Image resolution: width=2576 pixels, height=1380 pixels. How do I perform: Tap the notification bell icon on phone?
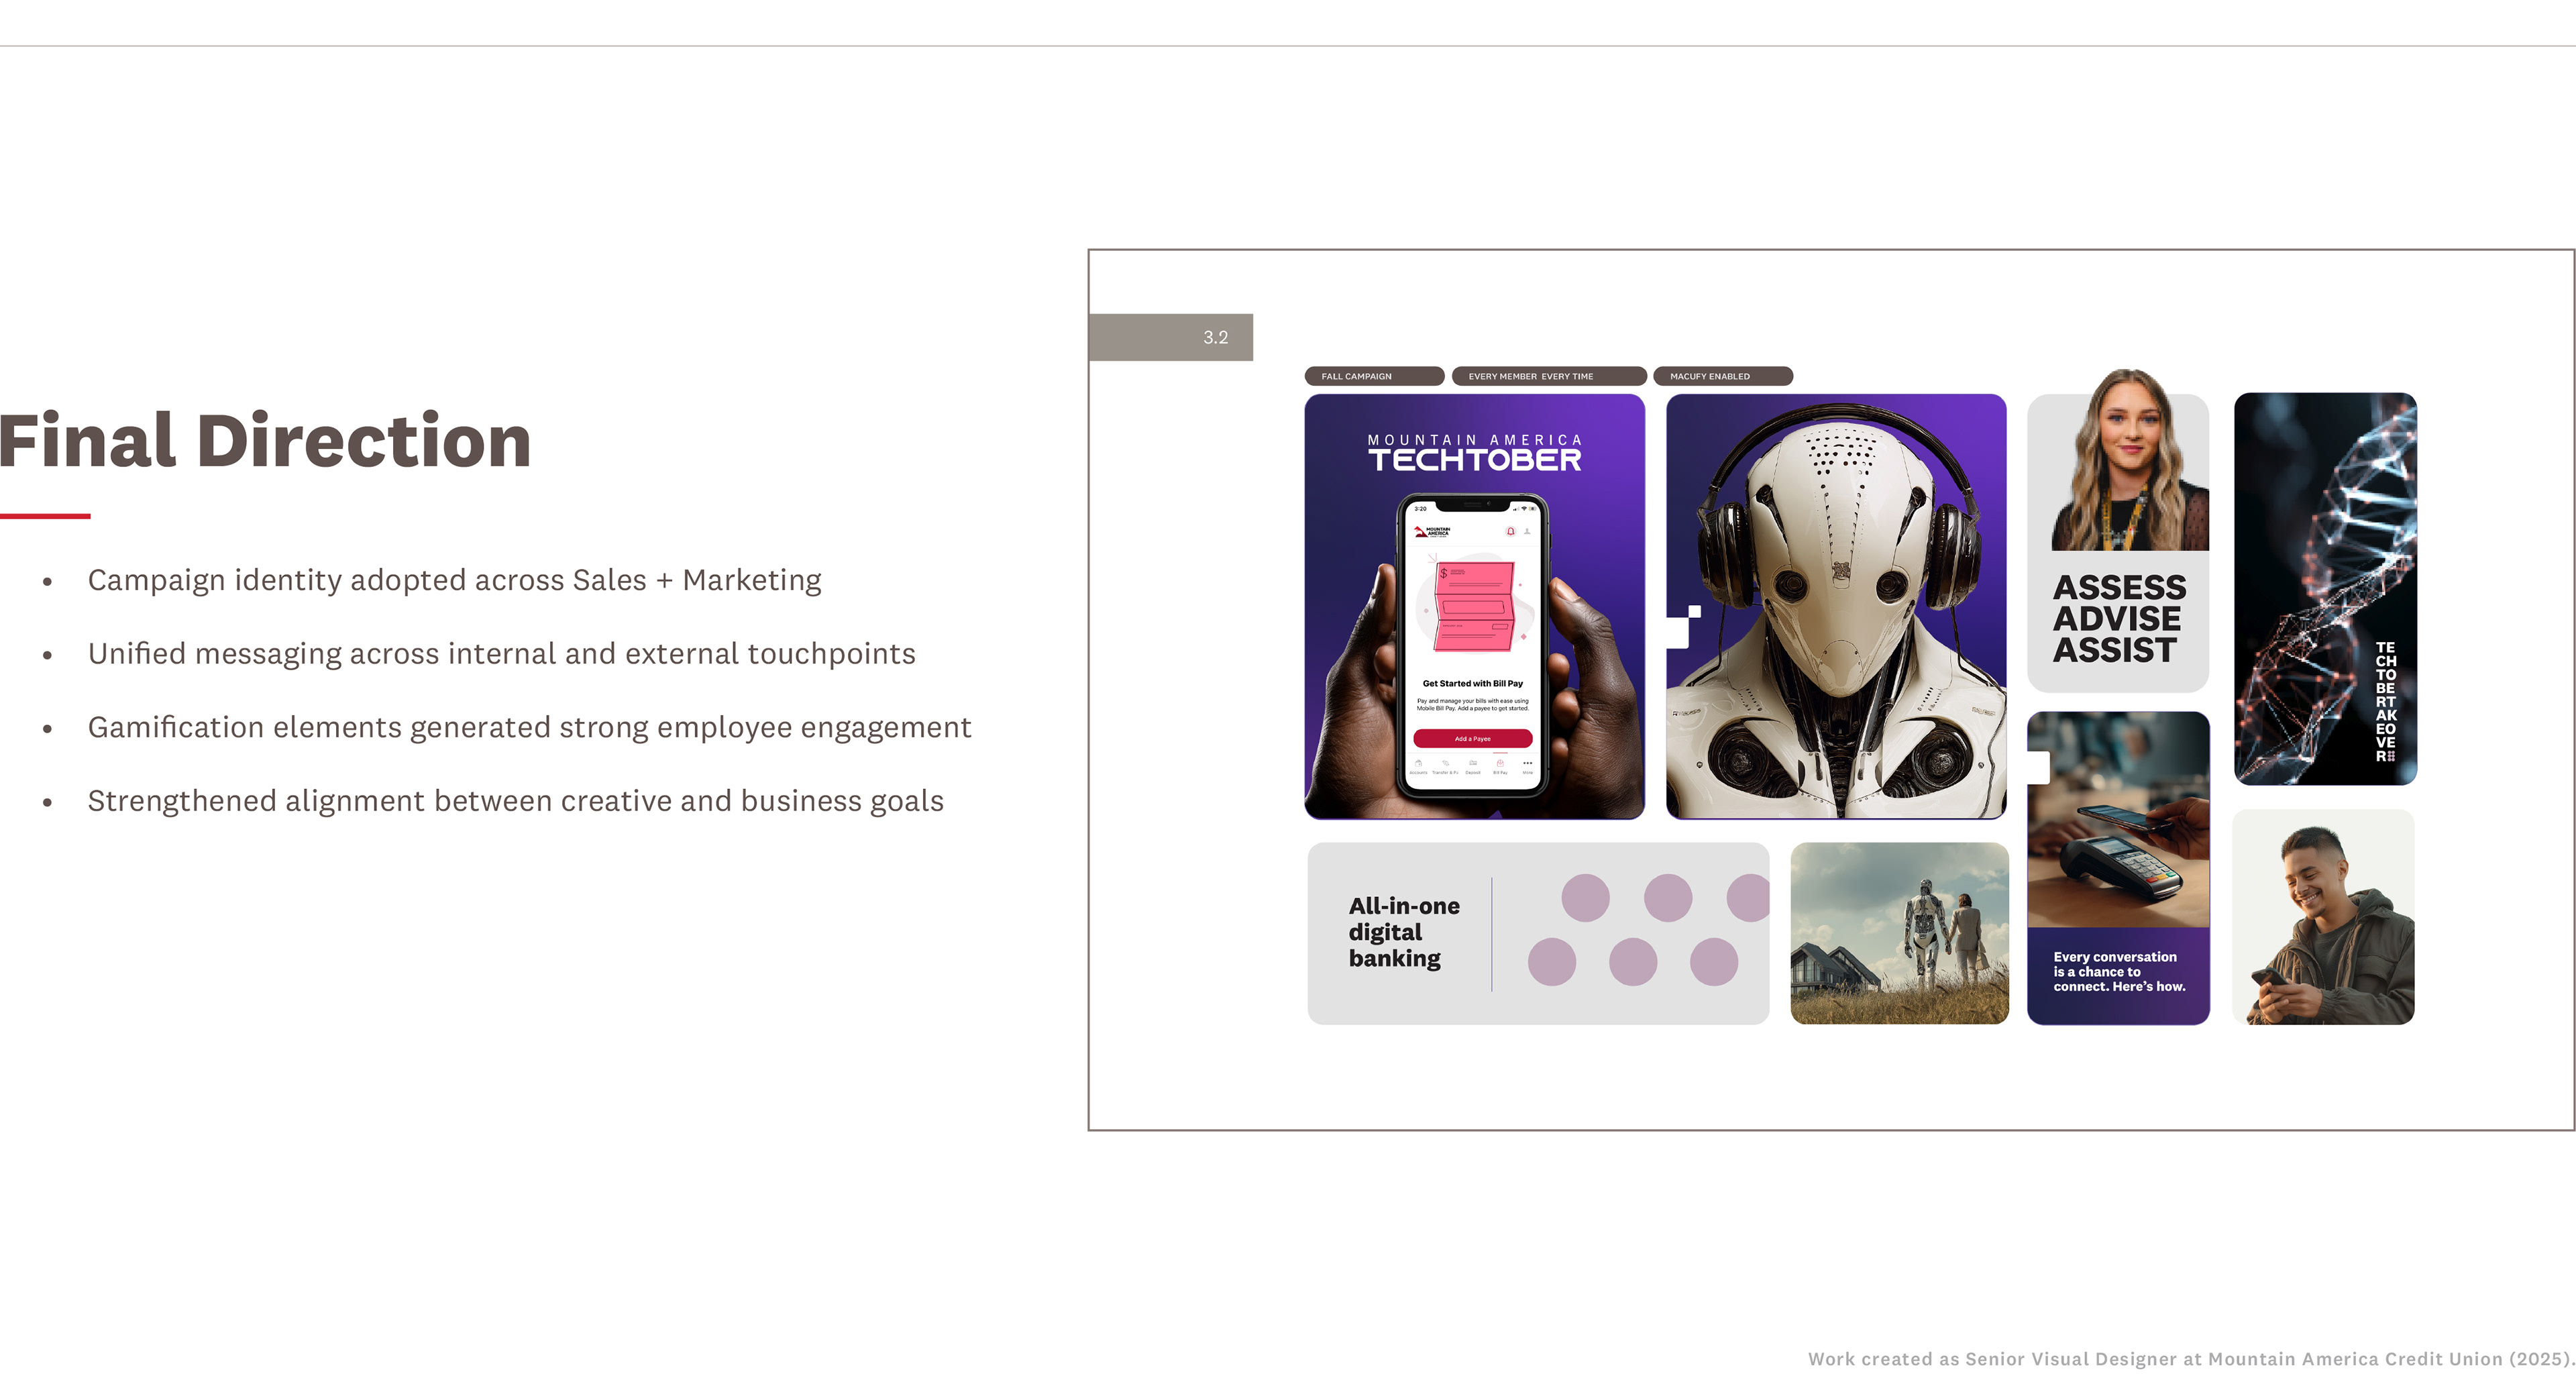(1510, 532)
